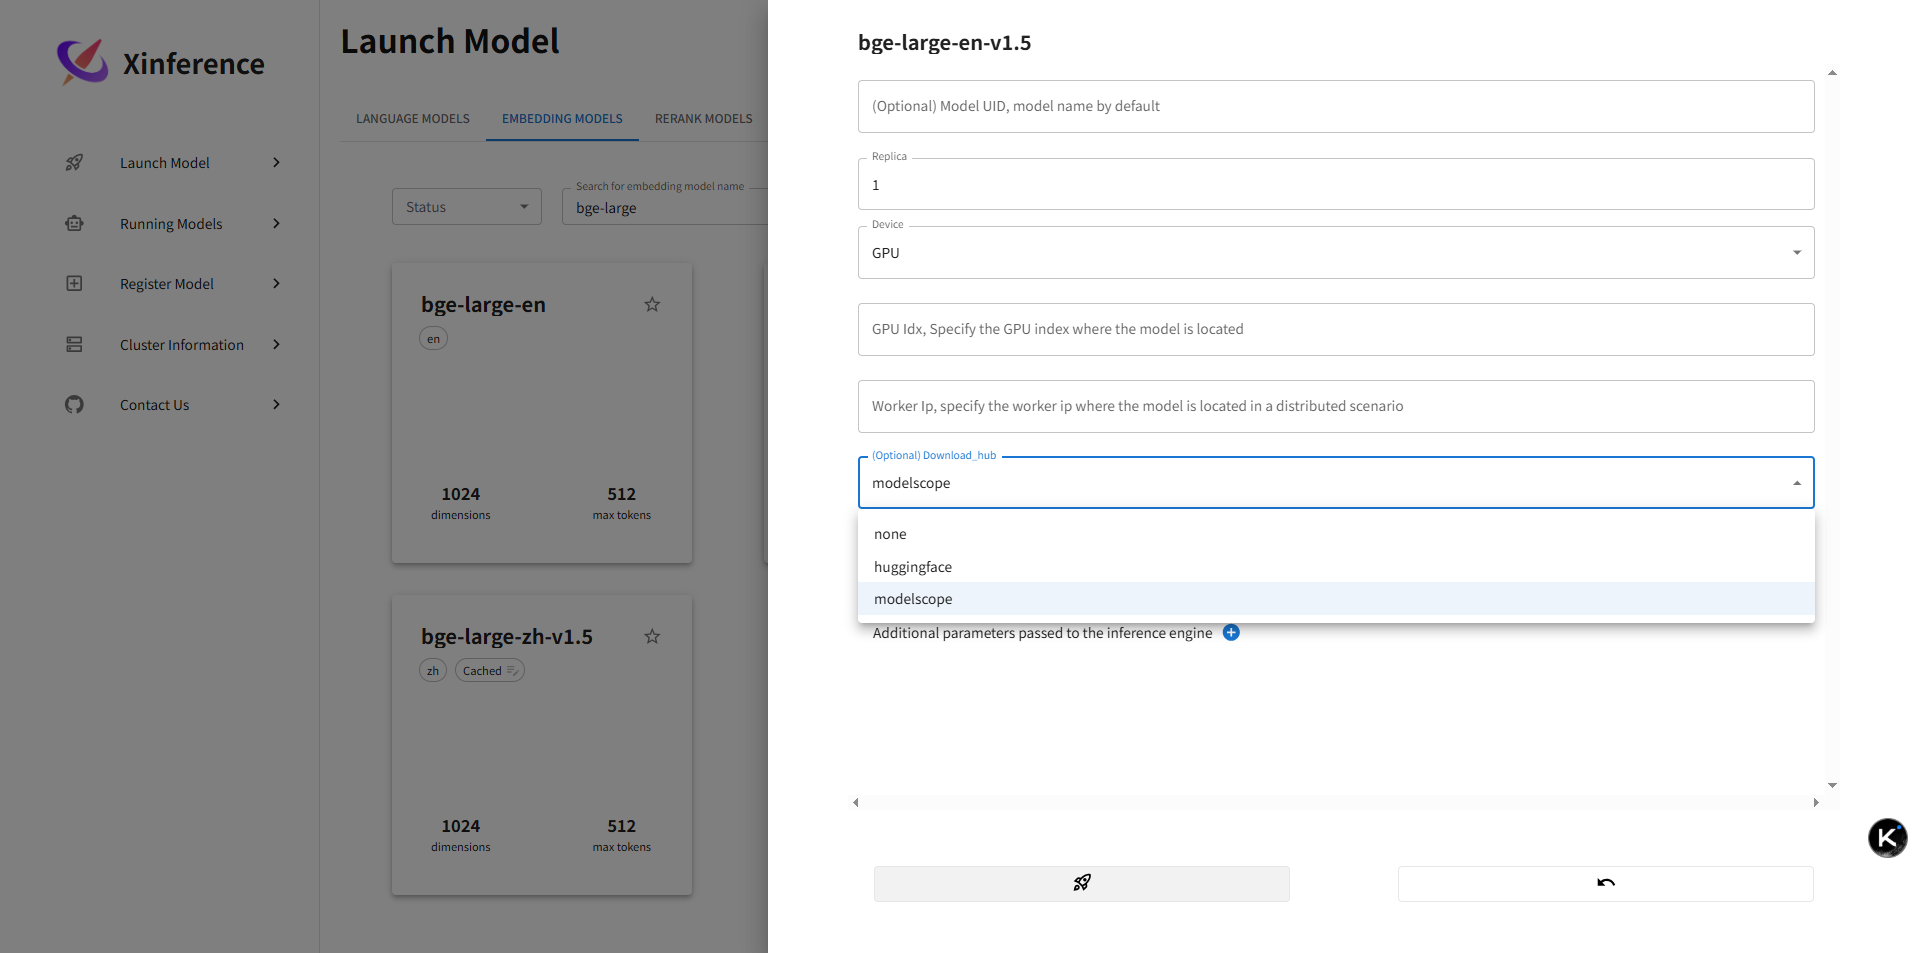Open the Status filter dropdown

click(x=467, y=207)
